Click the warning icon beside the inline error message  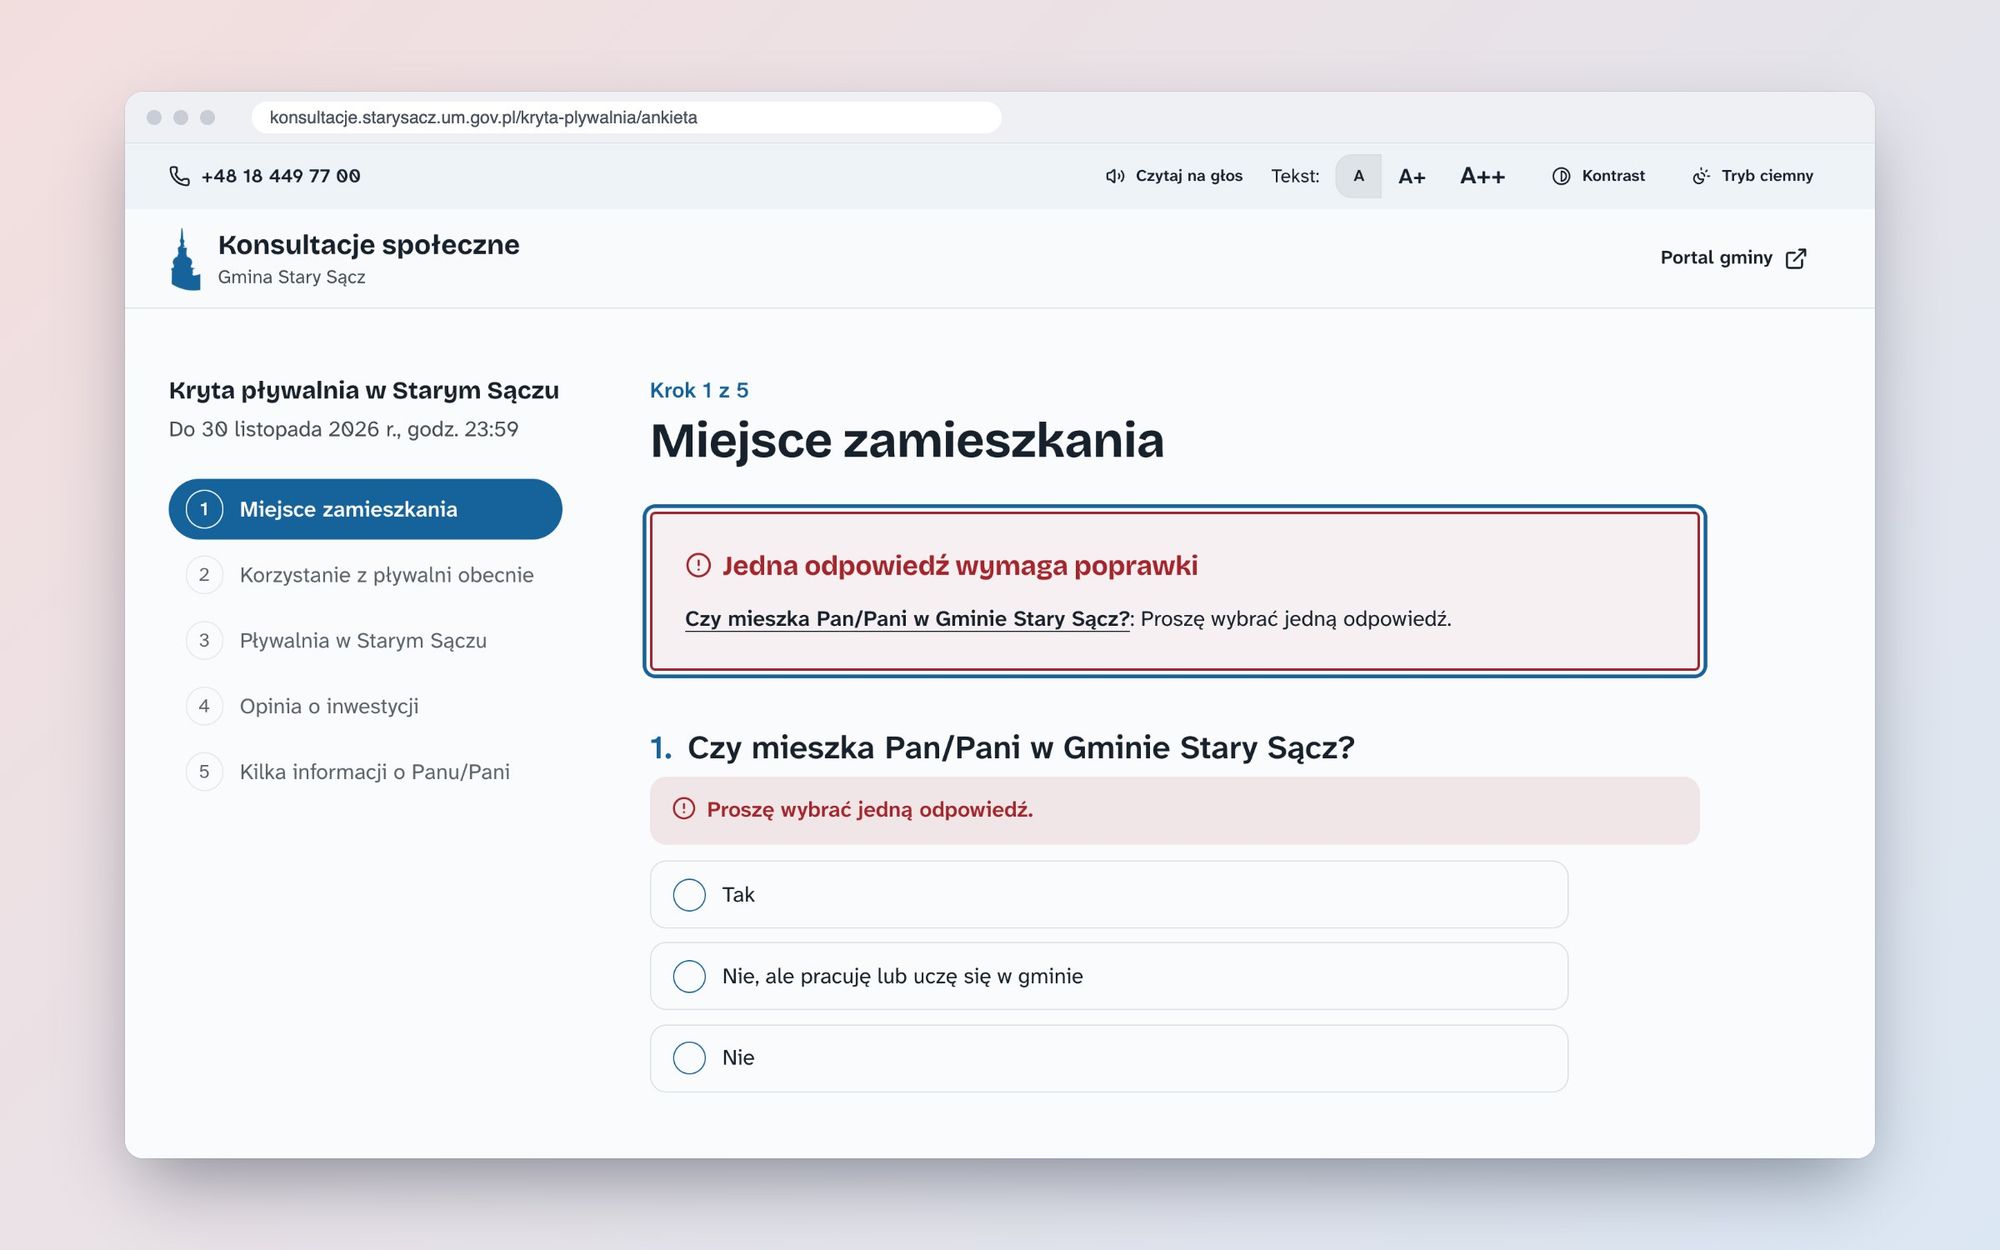[x=684, y=809]
